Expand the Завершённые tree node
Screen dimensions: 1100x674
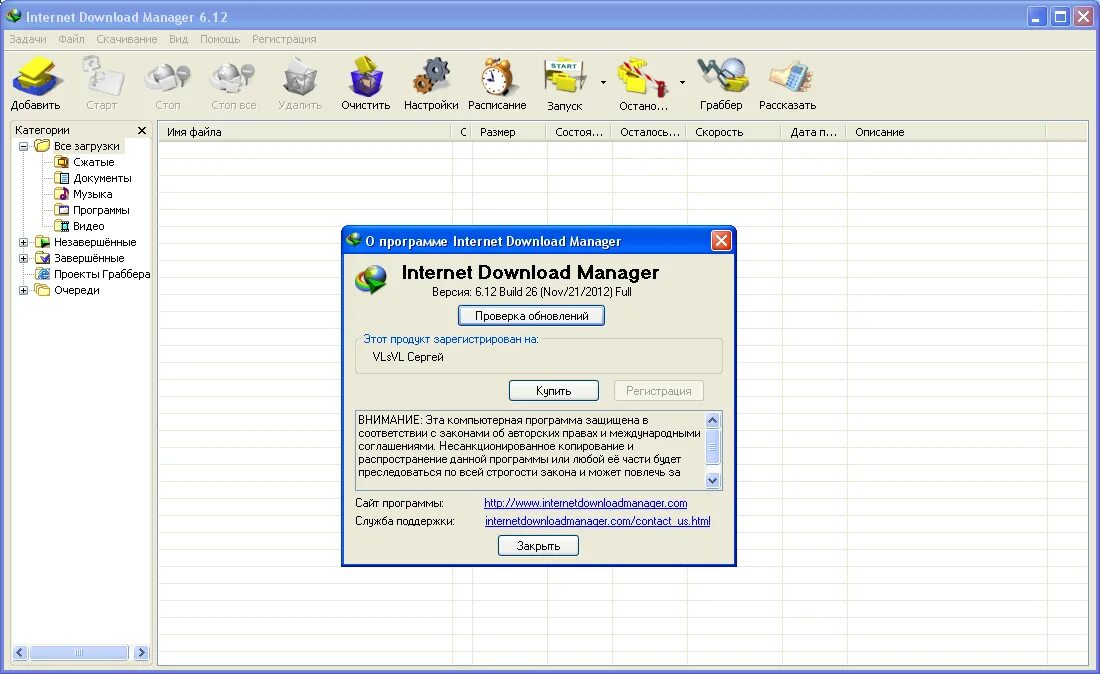tap(23, 258)
